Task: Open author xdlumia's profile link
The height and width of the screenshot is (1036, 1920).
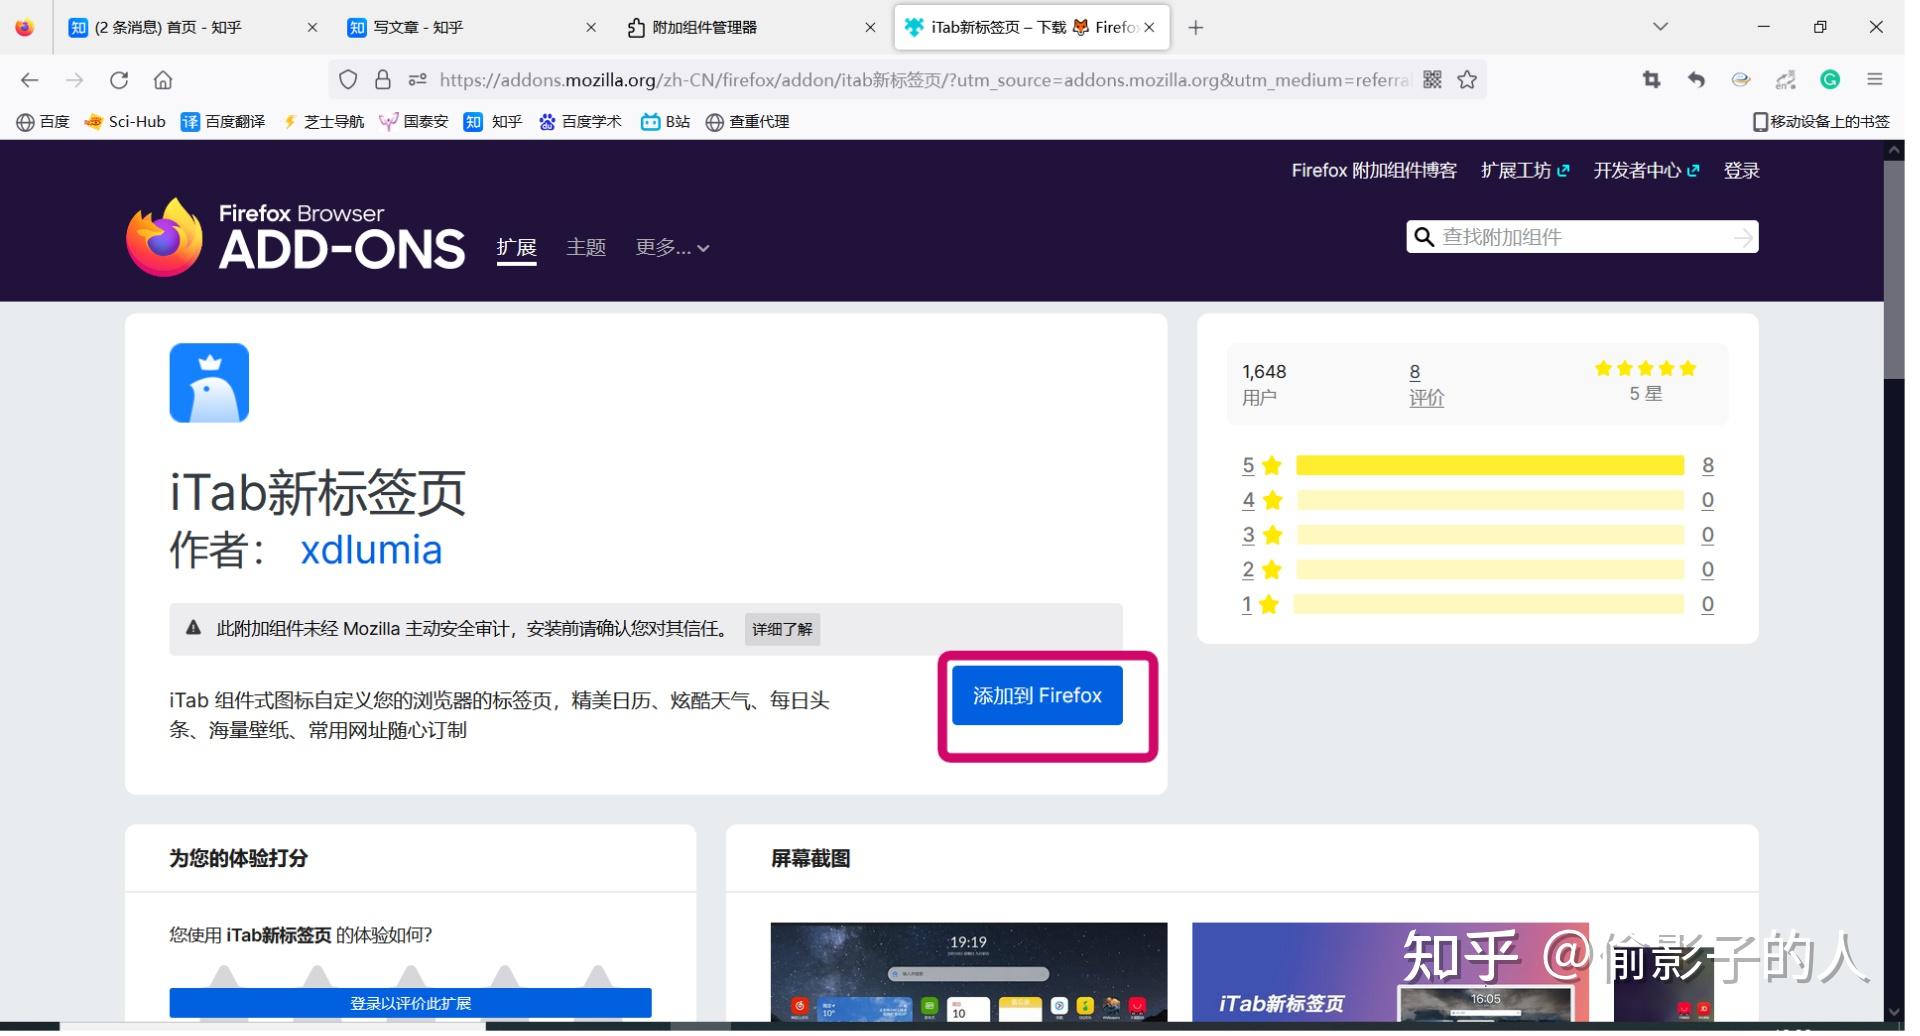Action: 371,549
